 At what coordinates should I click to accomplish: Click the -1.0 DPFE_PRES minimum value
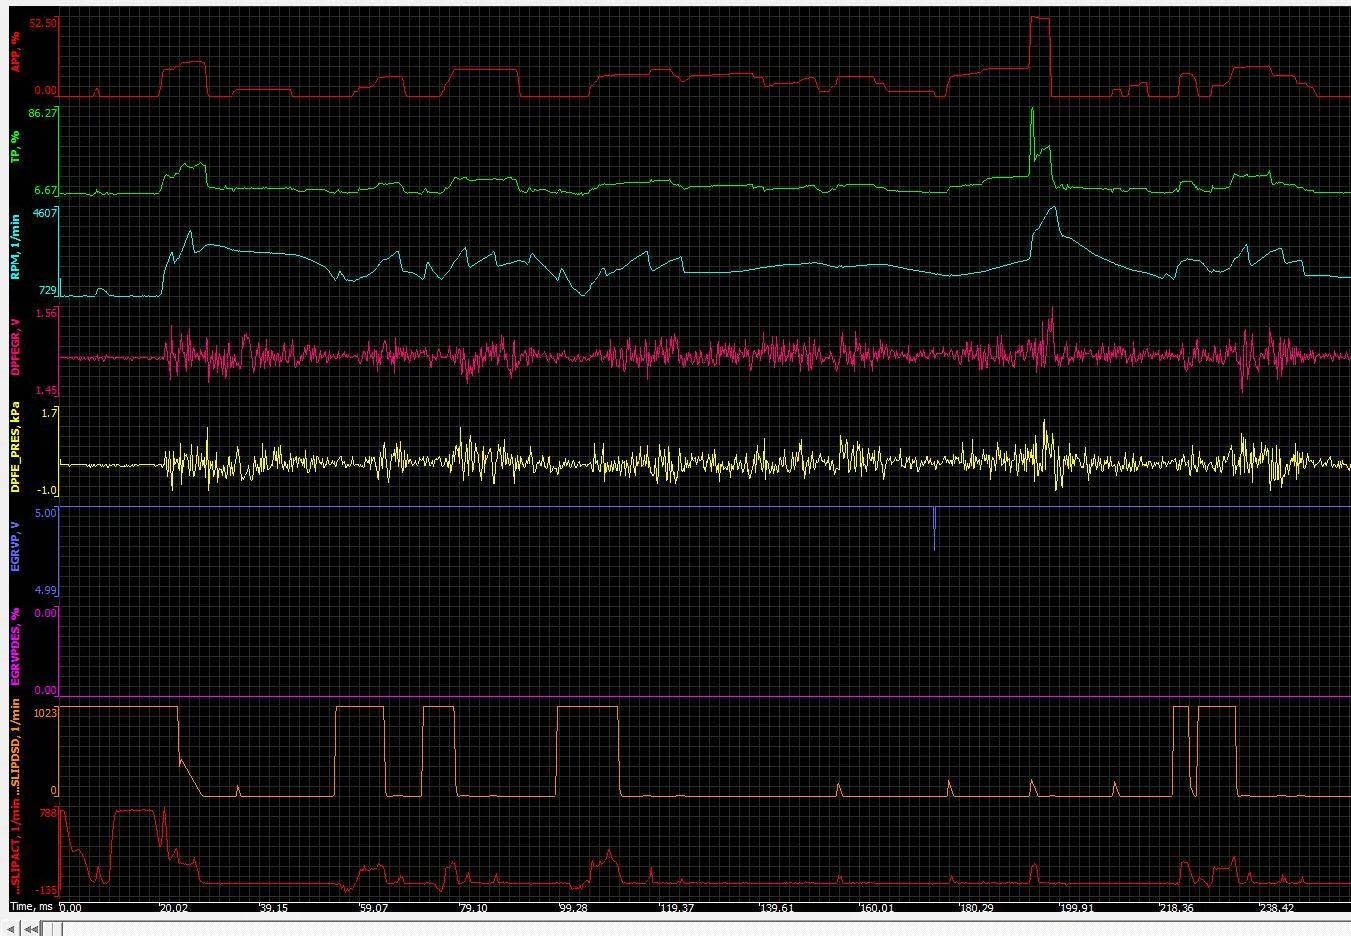[x=47, y=490]
